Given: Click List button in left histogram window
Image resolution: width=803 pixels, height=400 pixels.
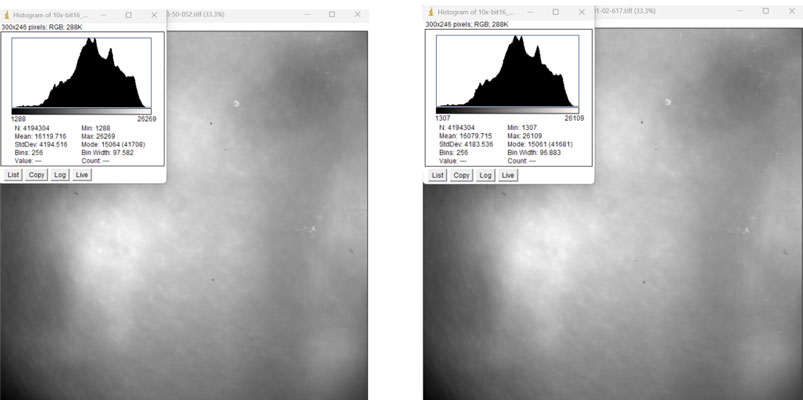Looking at the screenshot, I should pos(13,175).
